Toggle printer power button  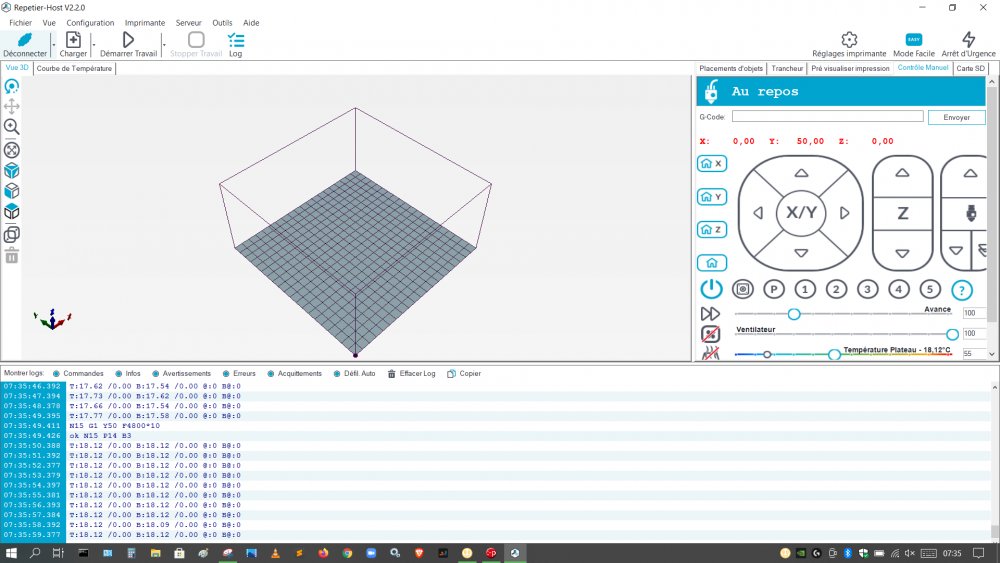pos(711,289)
